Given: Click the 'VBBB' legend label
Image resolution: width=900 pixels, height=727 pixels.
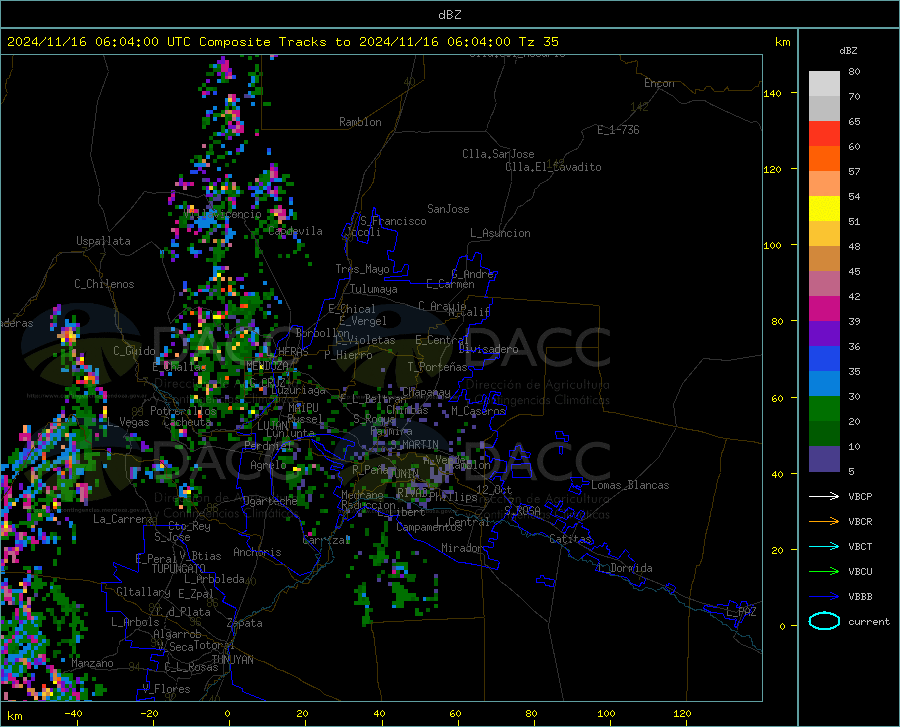Looking at the screenshot, I should coord(860,597).
